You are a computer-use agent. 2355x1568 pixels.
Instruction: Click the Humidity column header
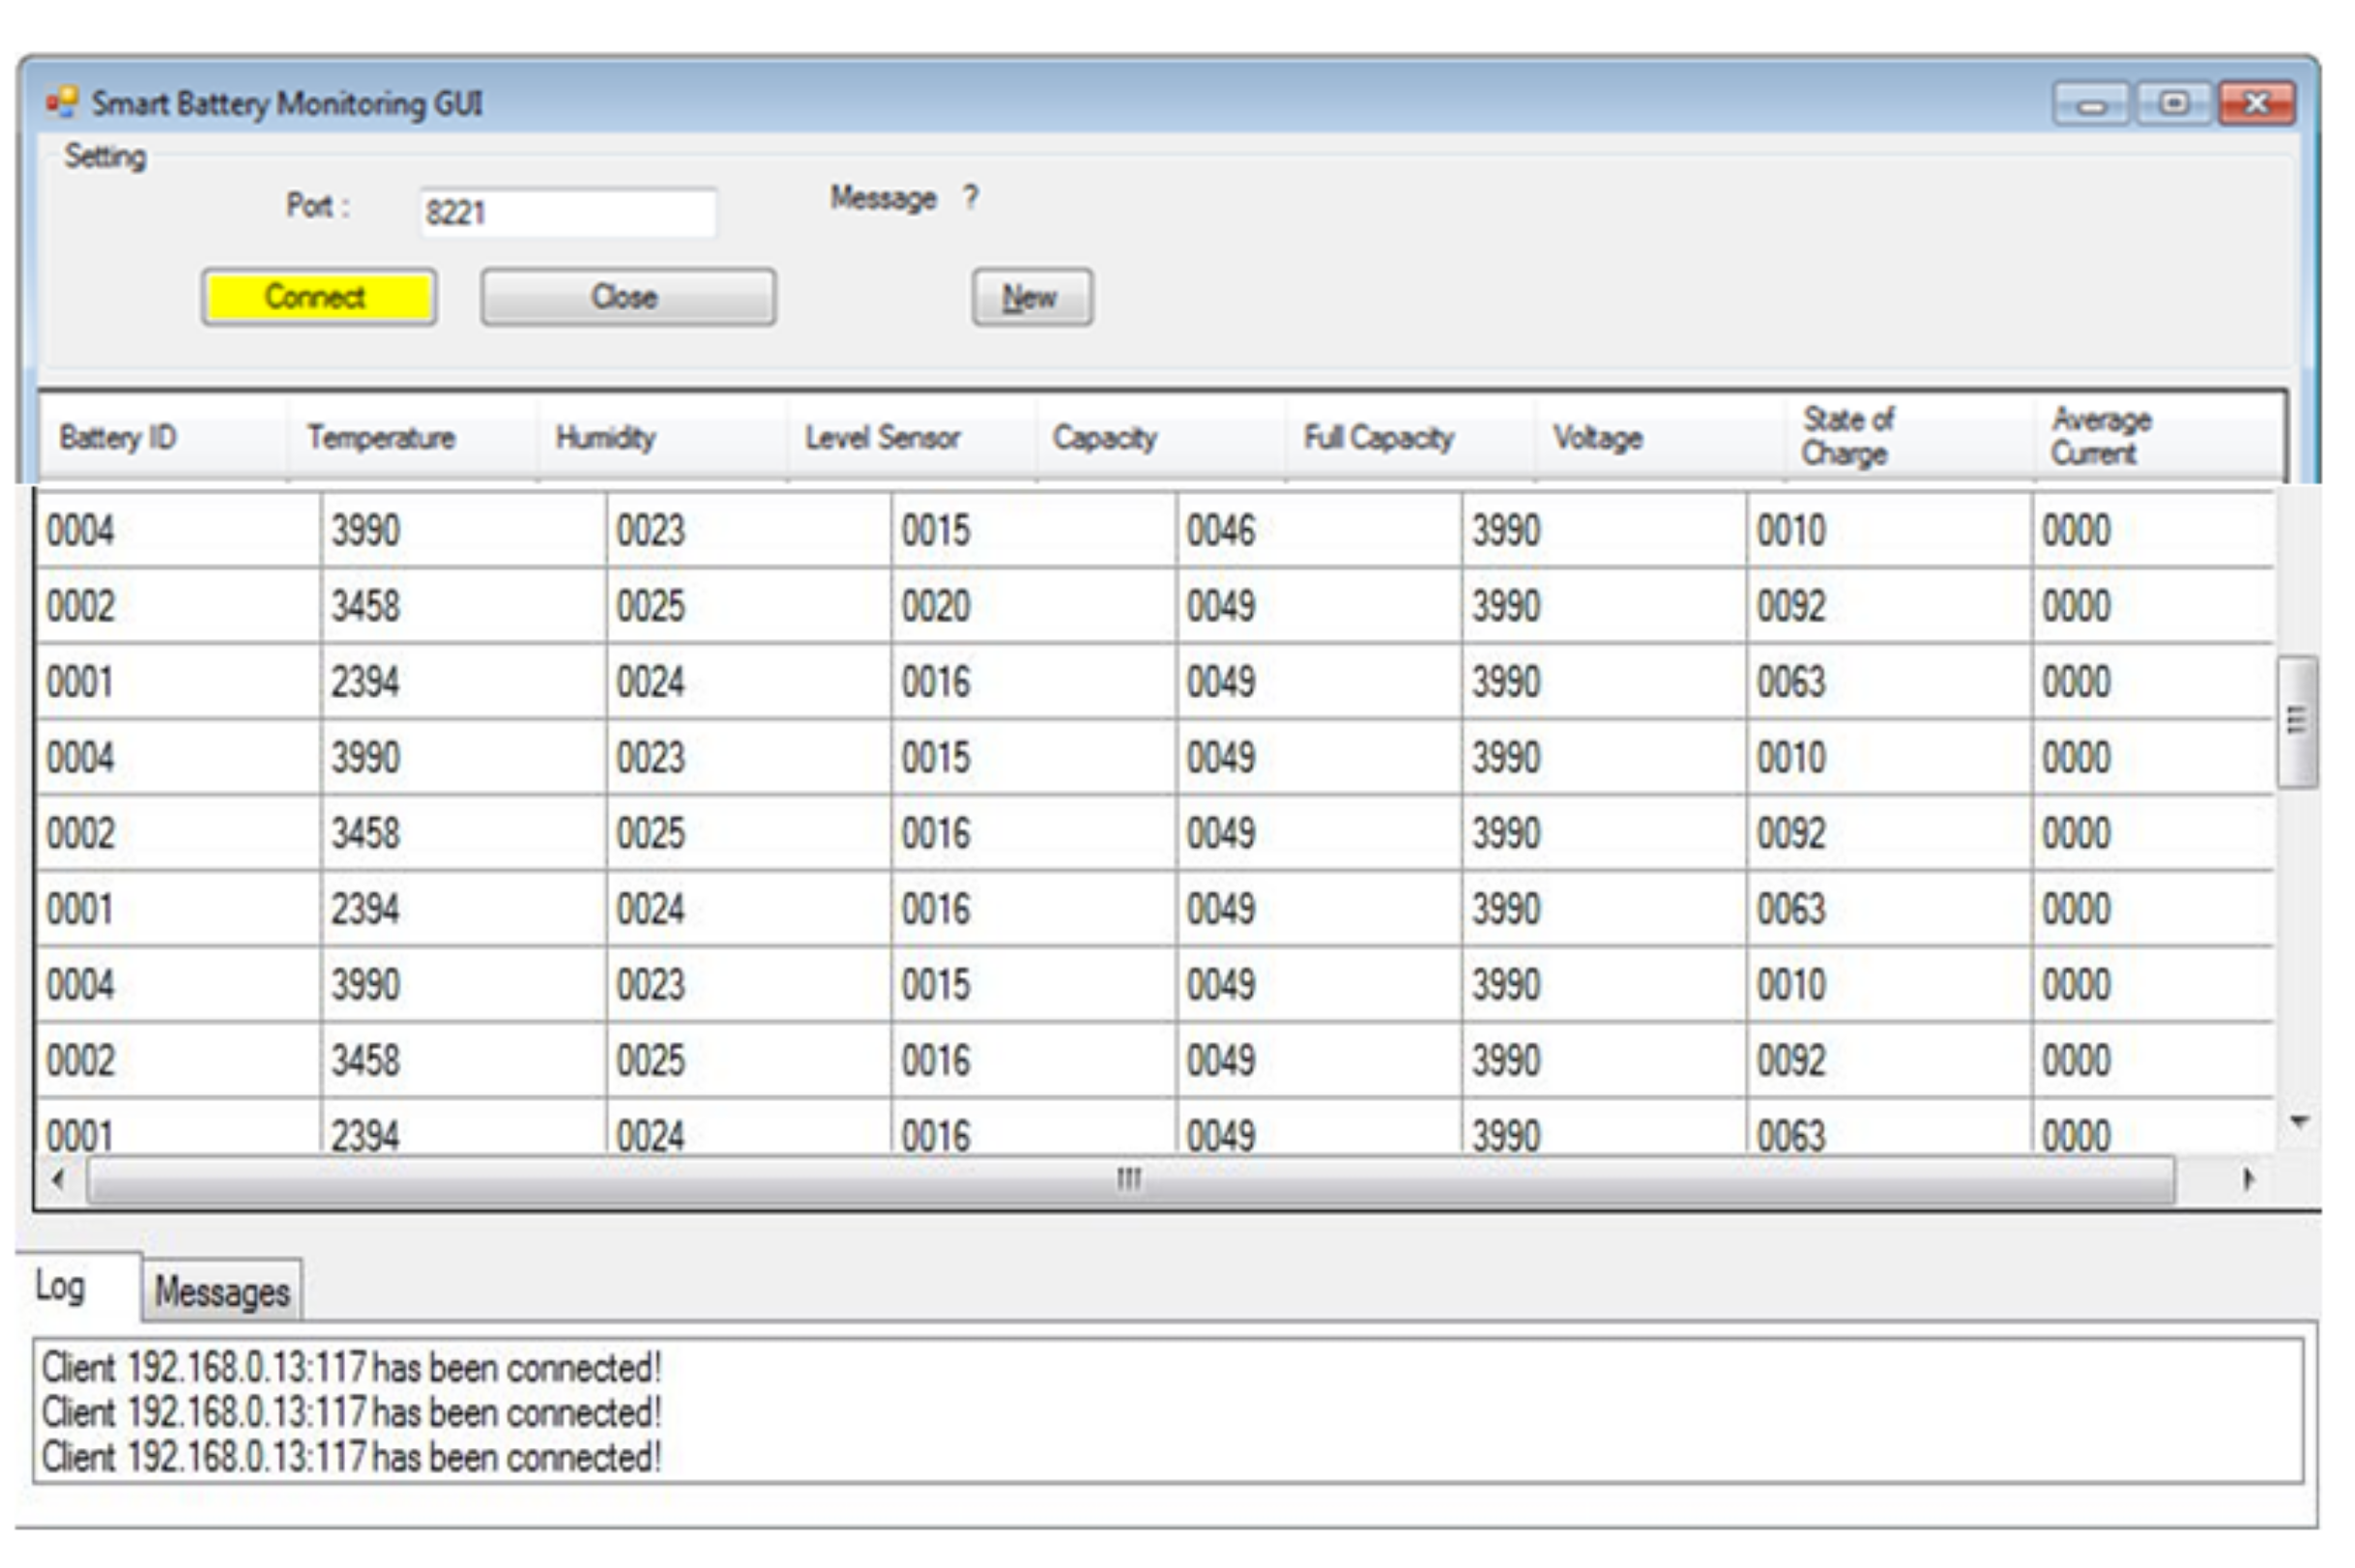661,438
